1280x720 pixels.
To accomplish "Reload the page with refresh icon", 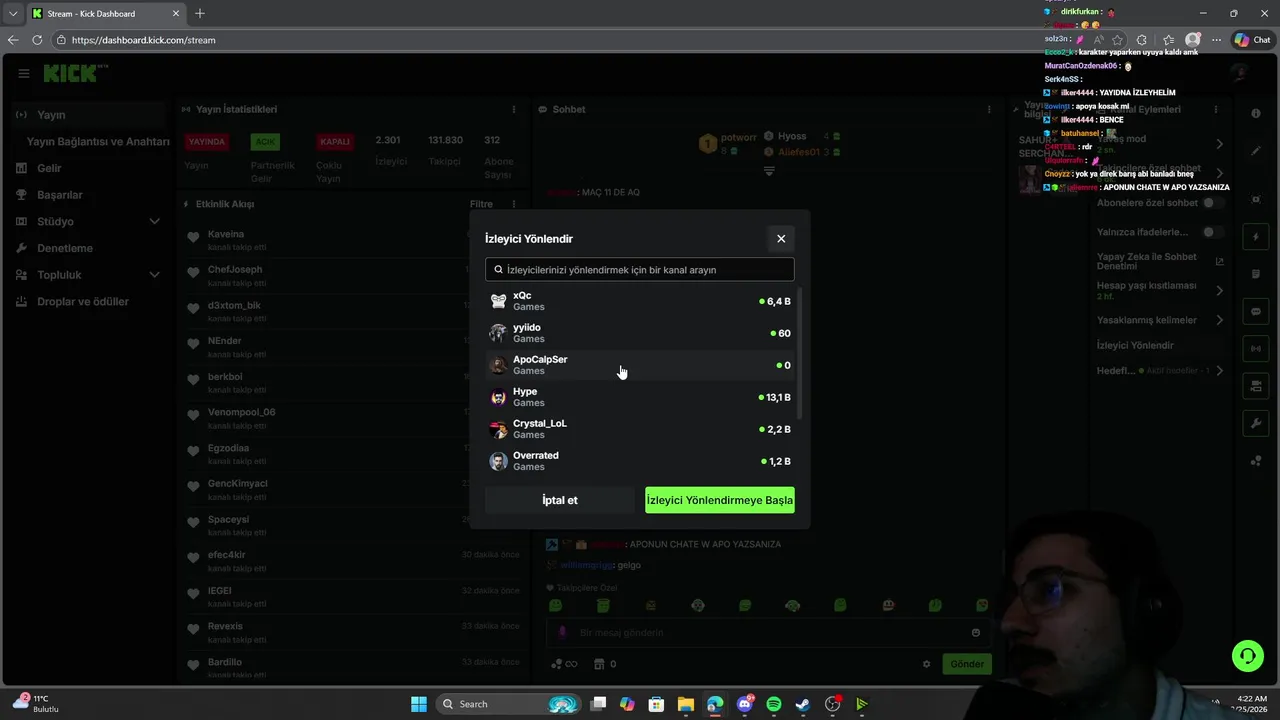I will [37, 40].
